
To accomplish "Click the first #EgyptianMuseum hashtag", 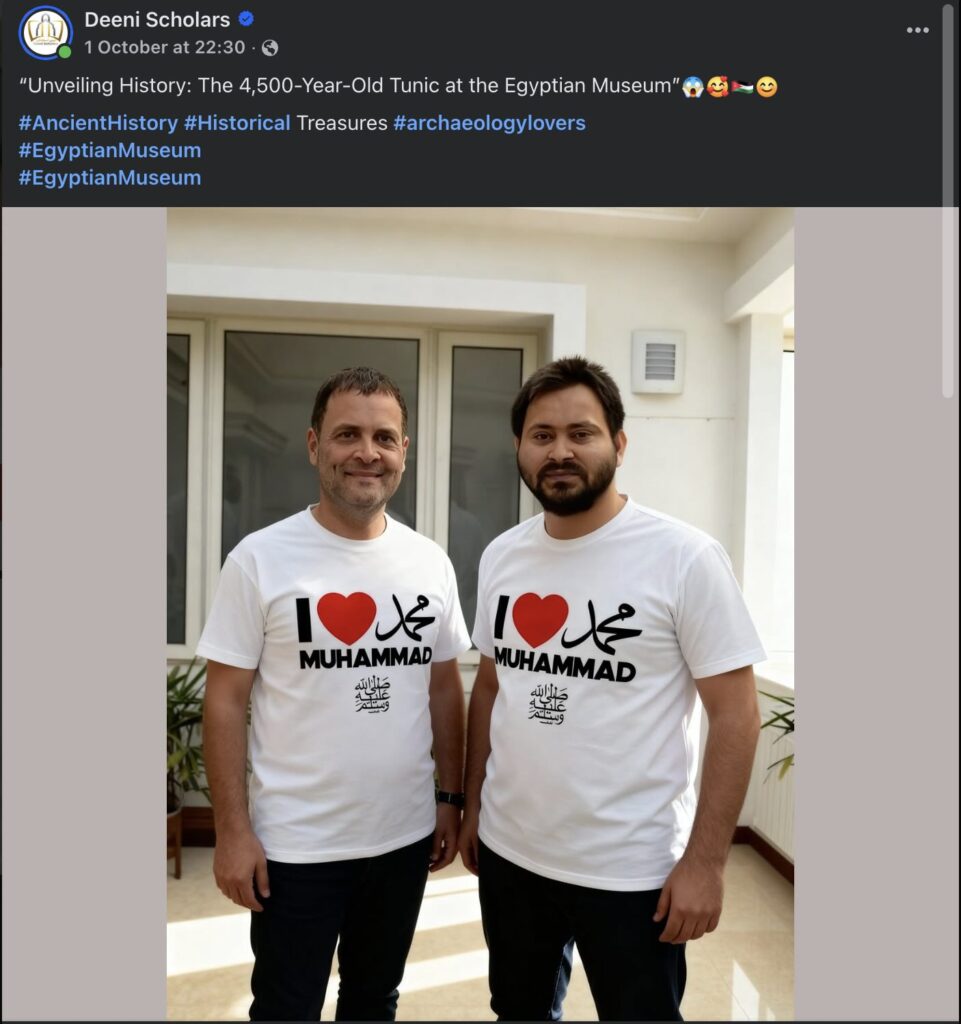I will click(110, 150).
